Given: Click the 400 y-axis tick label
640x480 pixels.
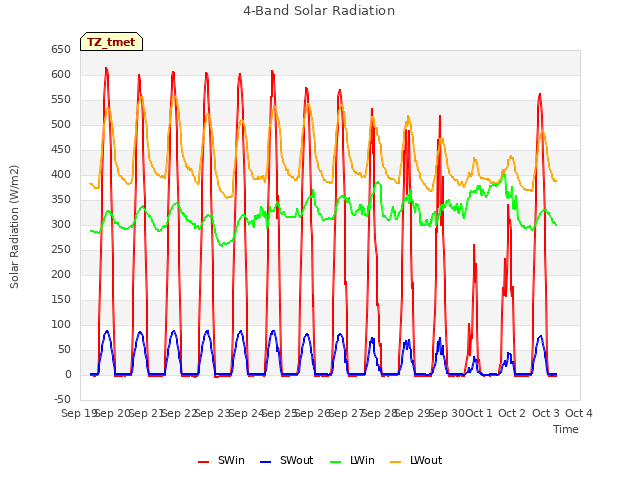Looking at the screenshot, I should point(61,175).
